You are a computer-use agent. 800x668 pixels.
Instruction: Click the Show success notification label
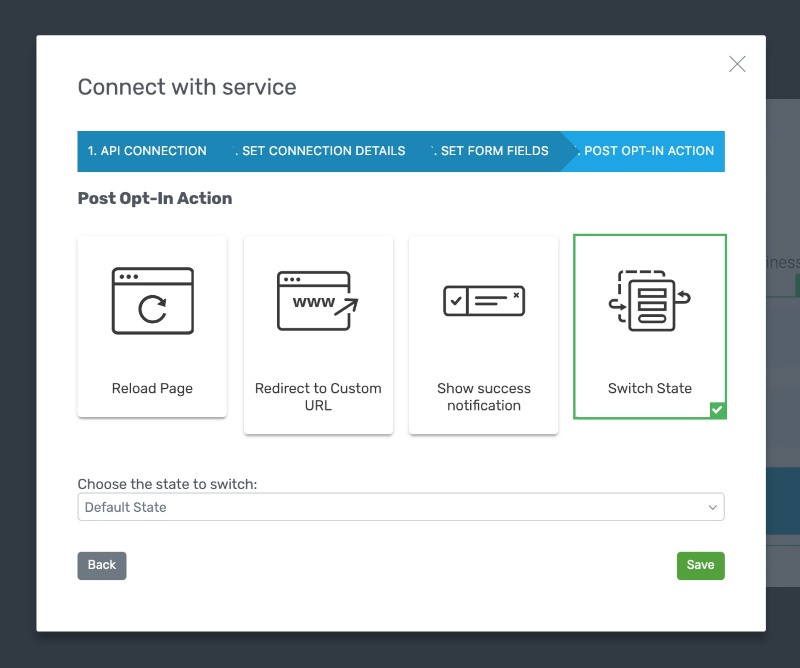click(484, 397)
